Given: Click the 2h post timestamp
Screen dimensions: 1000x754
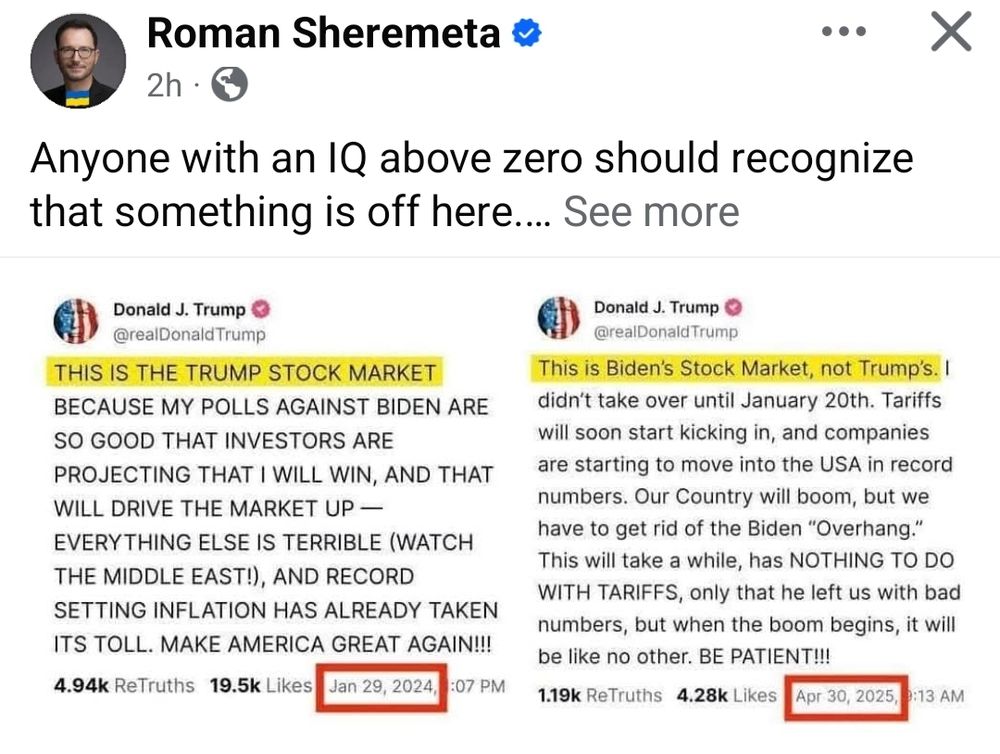Looking at the screenshot, I should (164, 85).
